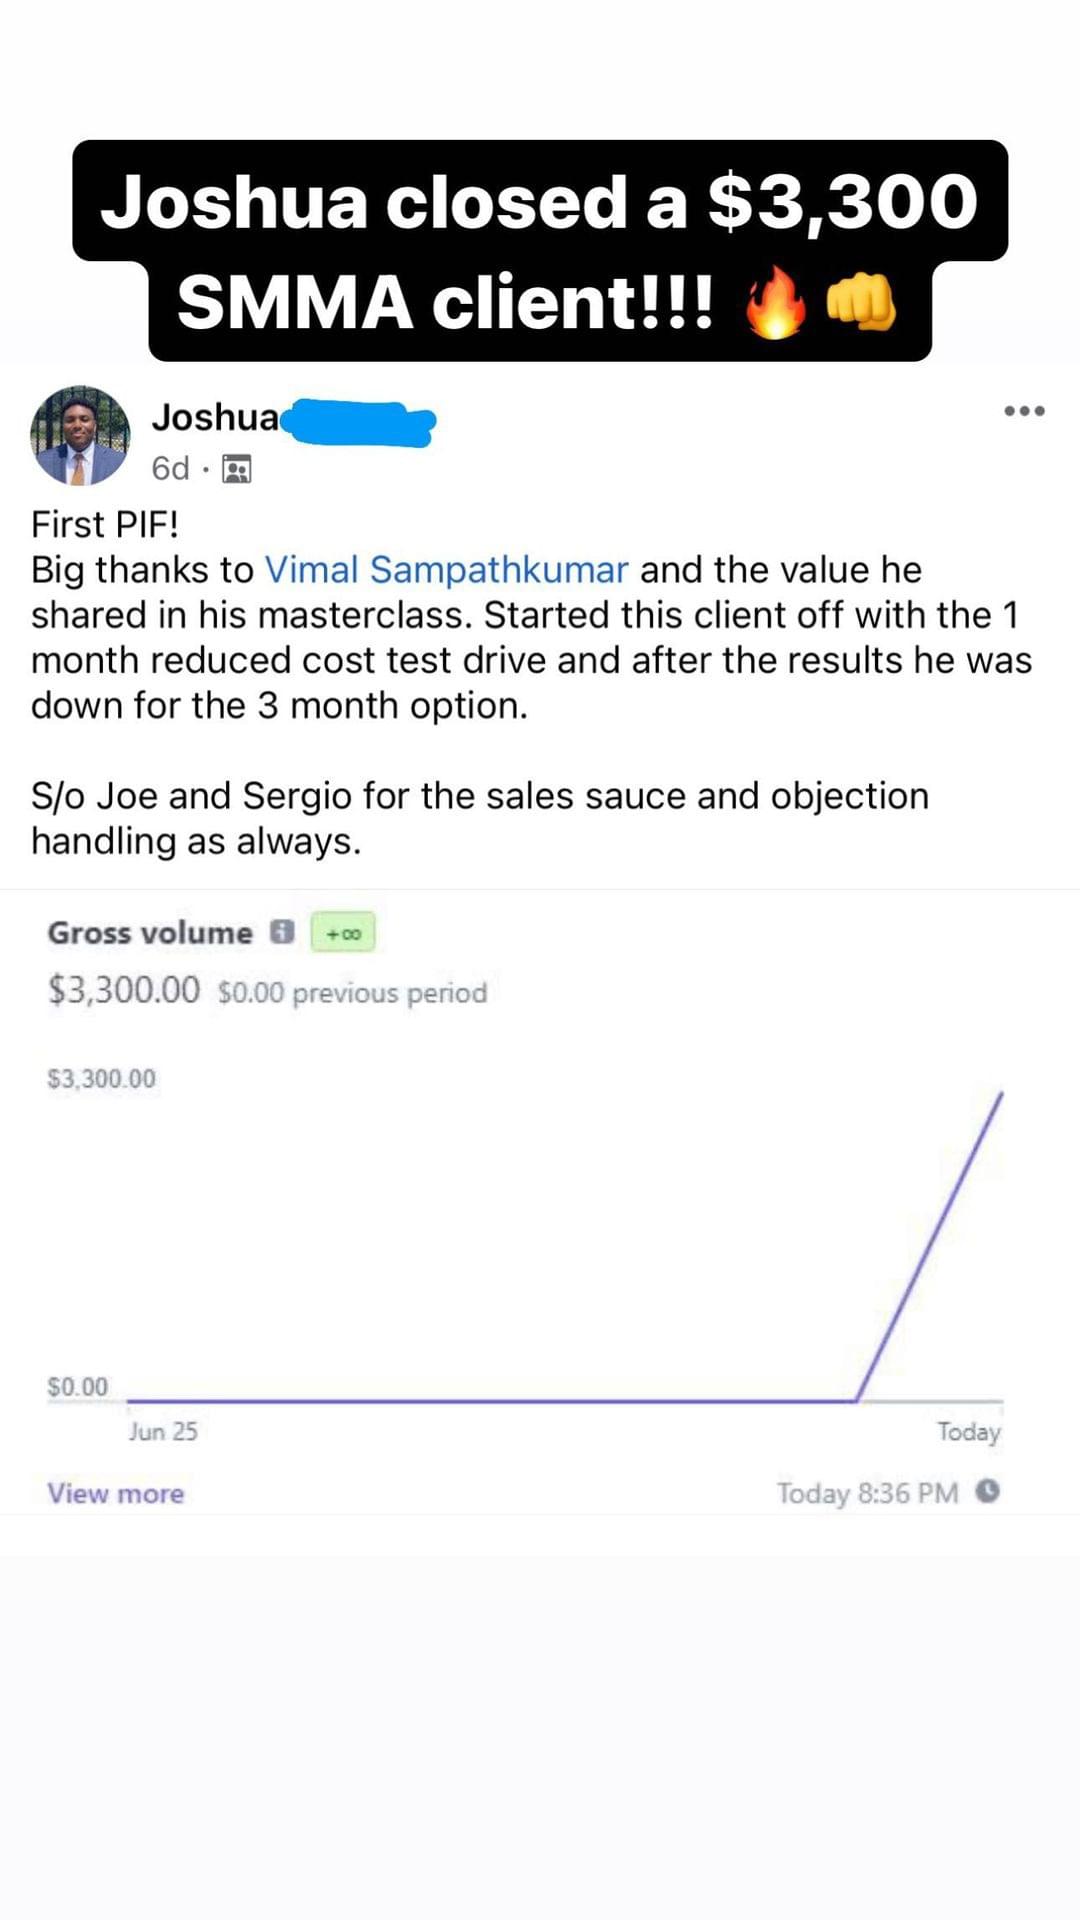This screenshot has height=1920, width=1080.
Task: Select the $0.00 previous period text
Action: [x=352, y=993]
